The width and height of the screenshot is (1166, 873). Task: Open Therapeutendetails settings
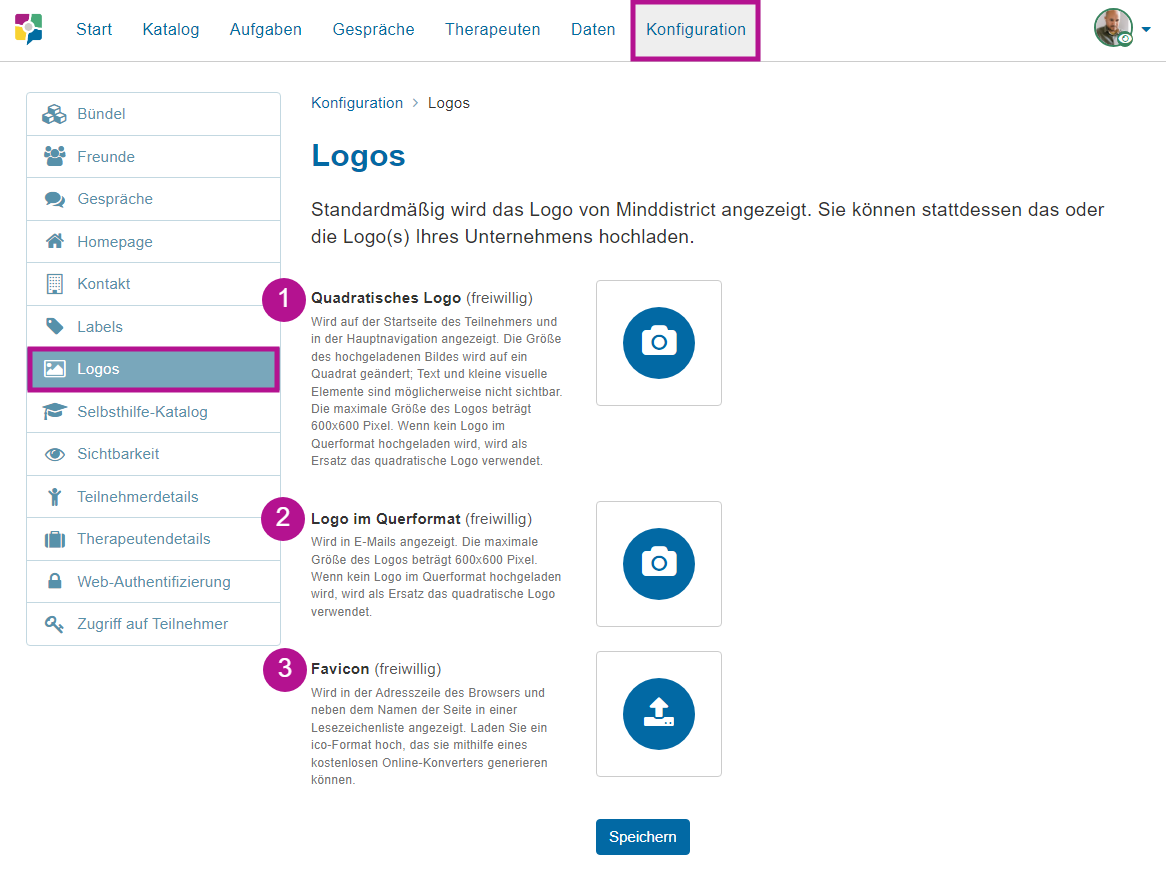(153, 539)
